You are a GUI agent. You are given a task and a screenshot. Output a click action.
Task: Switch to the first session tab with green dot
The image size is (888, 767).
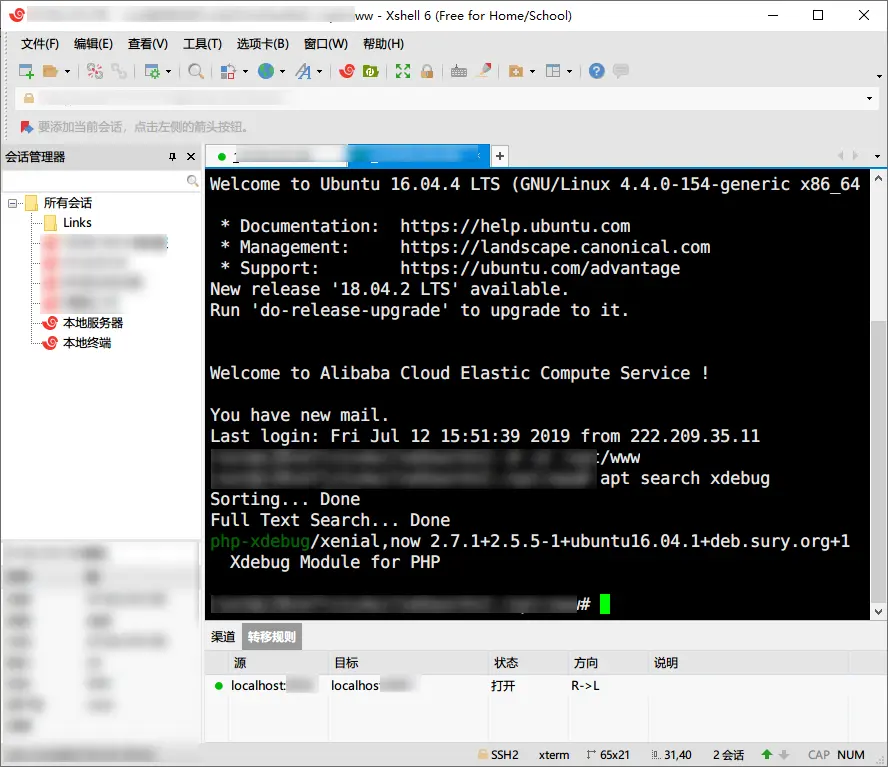pos(276,156)
